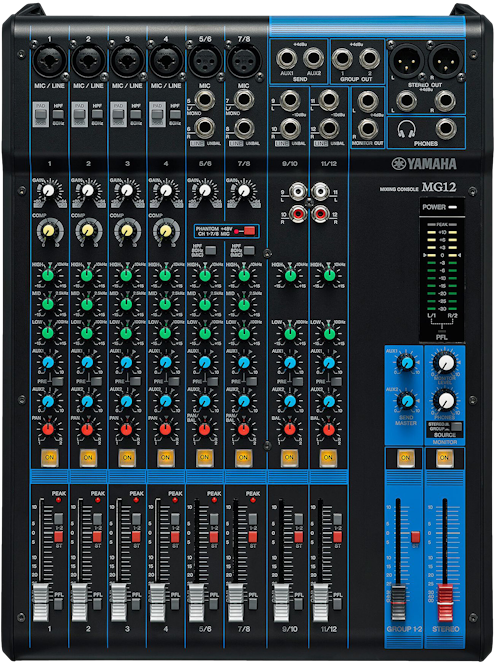
Task: Adjust the blue AUX2 knob on channel 2
Action: (87, 401)
